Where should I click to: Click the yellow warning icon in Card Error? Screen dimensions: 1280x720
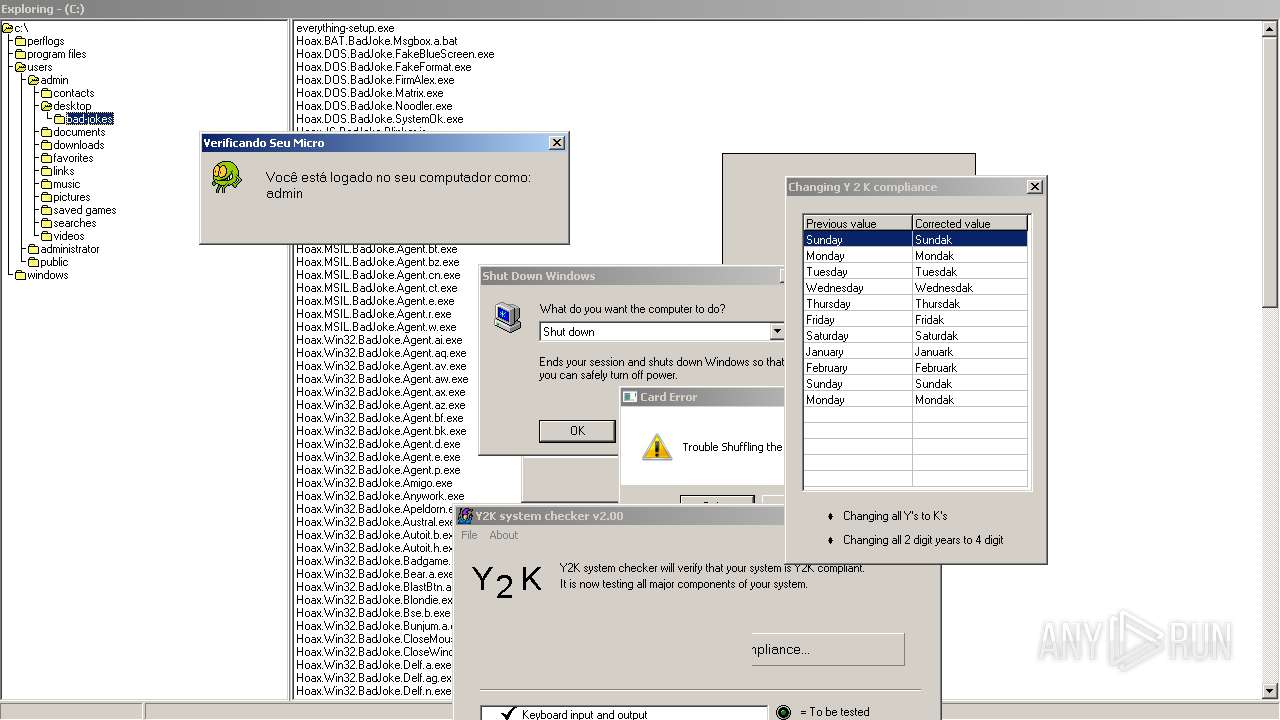coord(656,447)
